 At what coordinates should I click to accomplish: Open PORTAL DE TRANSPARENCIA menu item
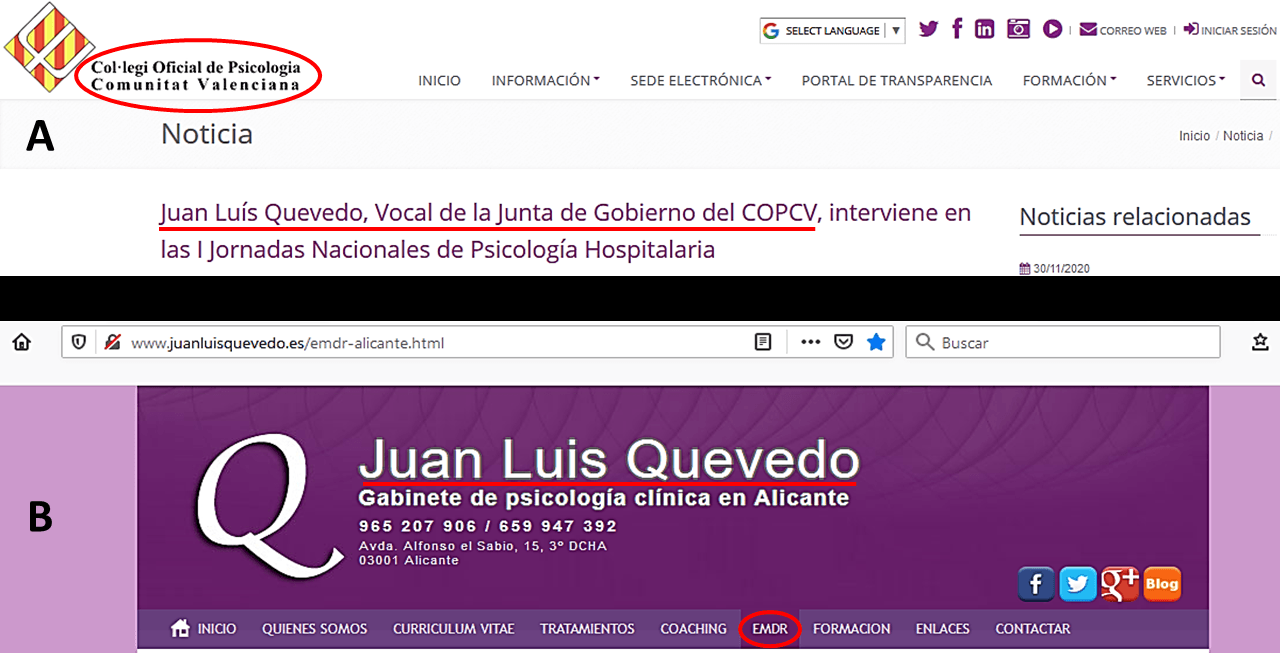(897, 80)
